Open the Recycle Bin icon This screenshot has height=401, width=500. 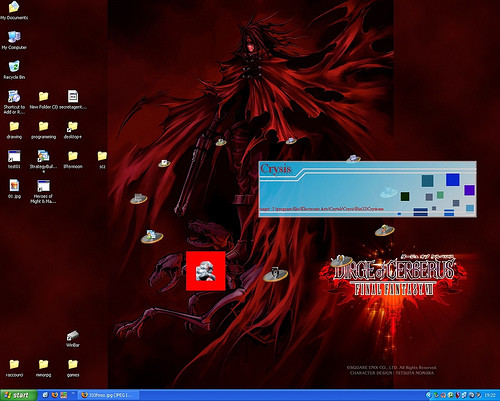pyautogui.click(x=14, y=70)
